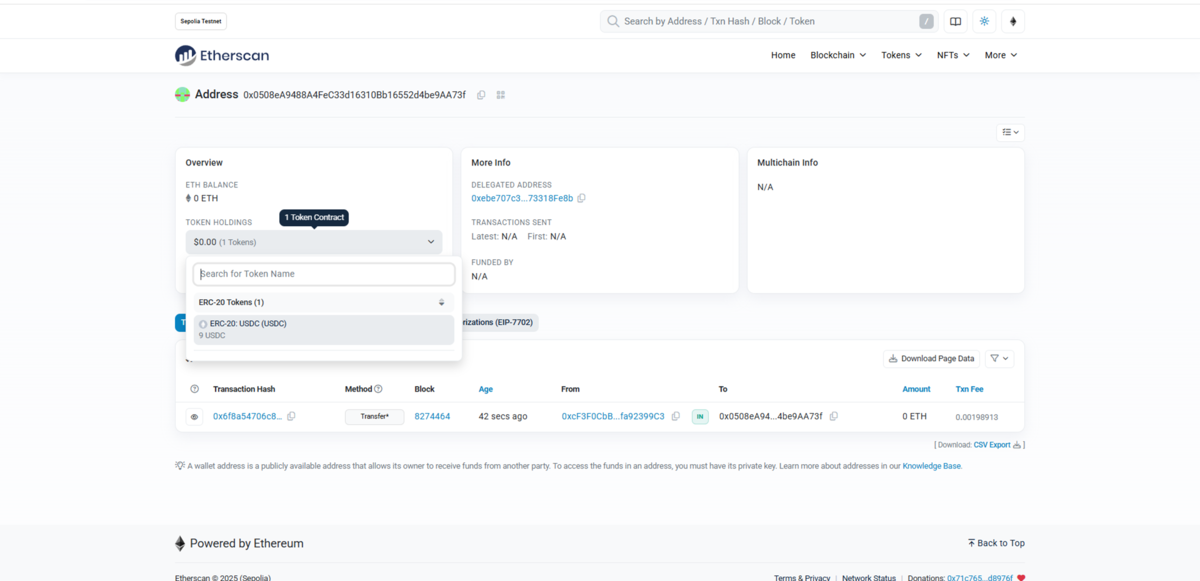Click Download Page Data button
The width and height of the screenshot is (1200, 581).
931,358
